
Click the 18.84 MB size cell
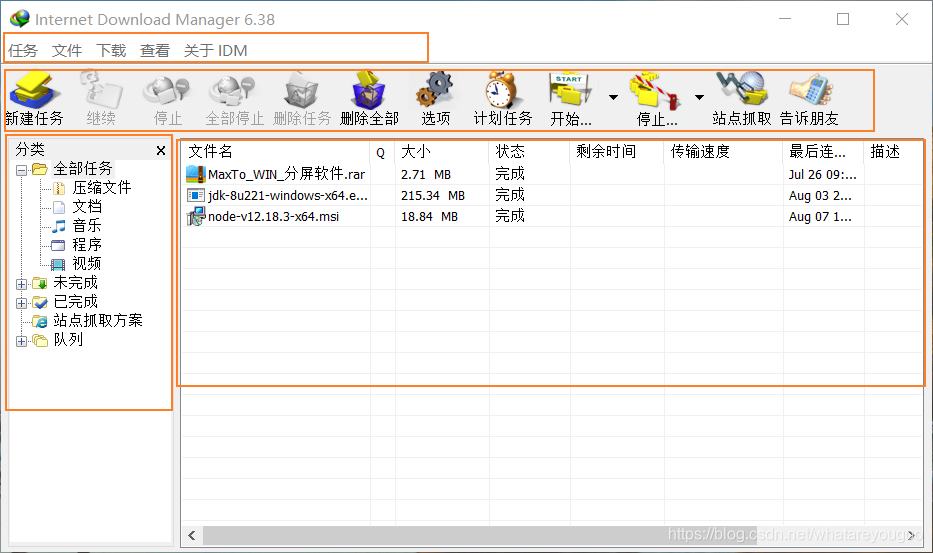coord(429,216)
